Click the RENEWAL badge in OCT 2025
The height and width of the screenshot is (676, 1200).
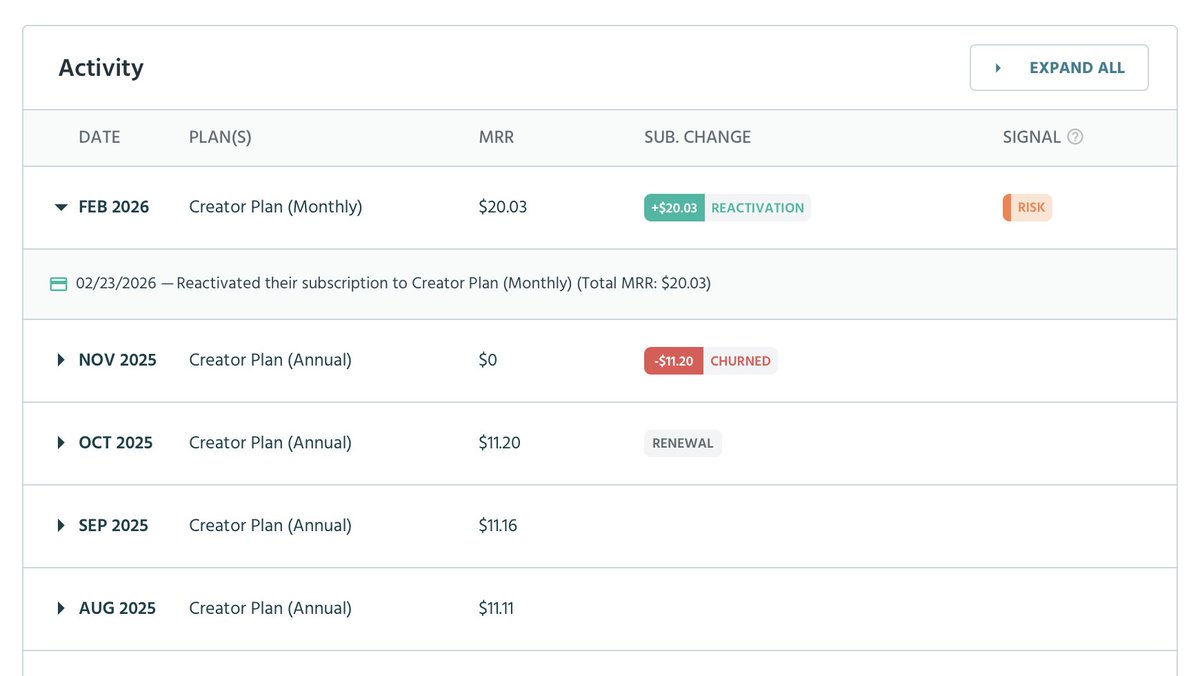[683, 443]
